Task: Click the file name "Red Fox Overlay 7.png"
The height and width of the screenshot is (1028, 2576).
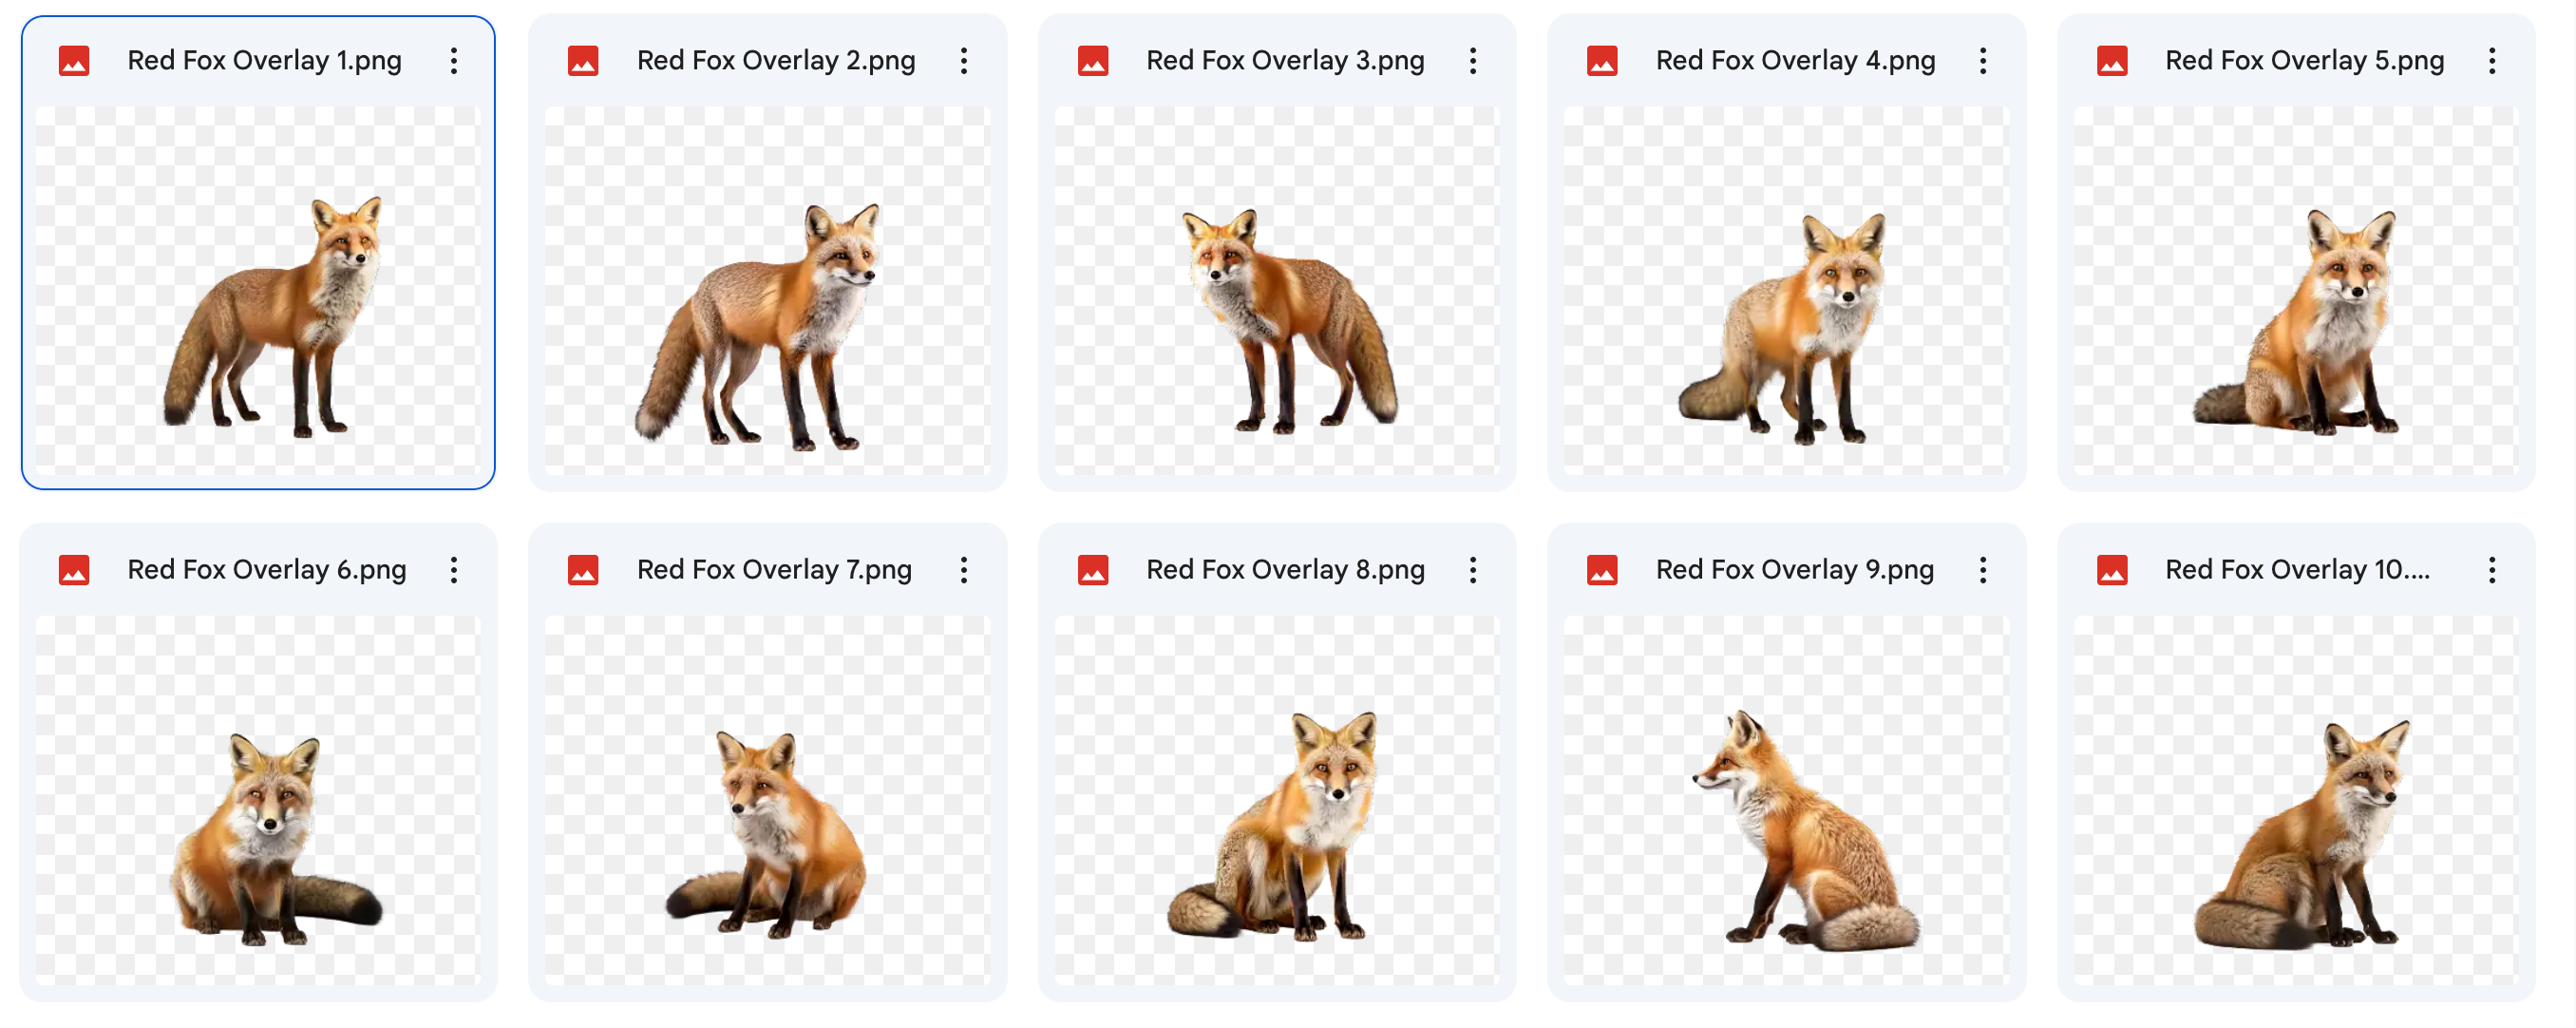Action: click(775, 570)
